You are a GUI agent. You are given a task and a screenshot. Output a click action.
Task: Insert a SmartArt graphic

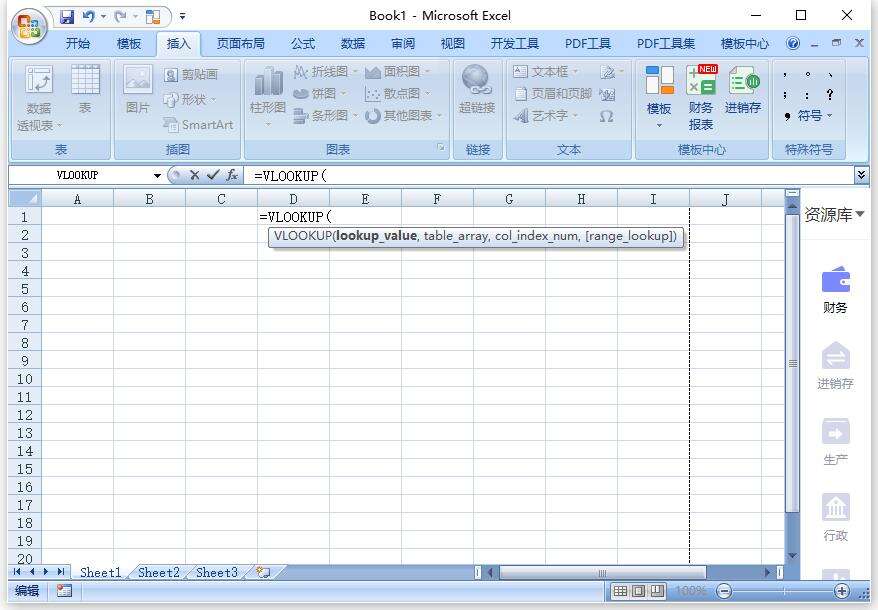click(198, 124)
